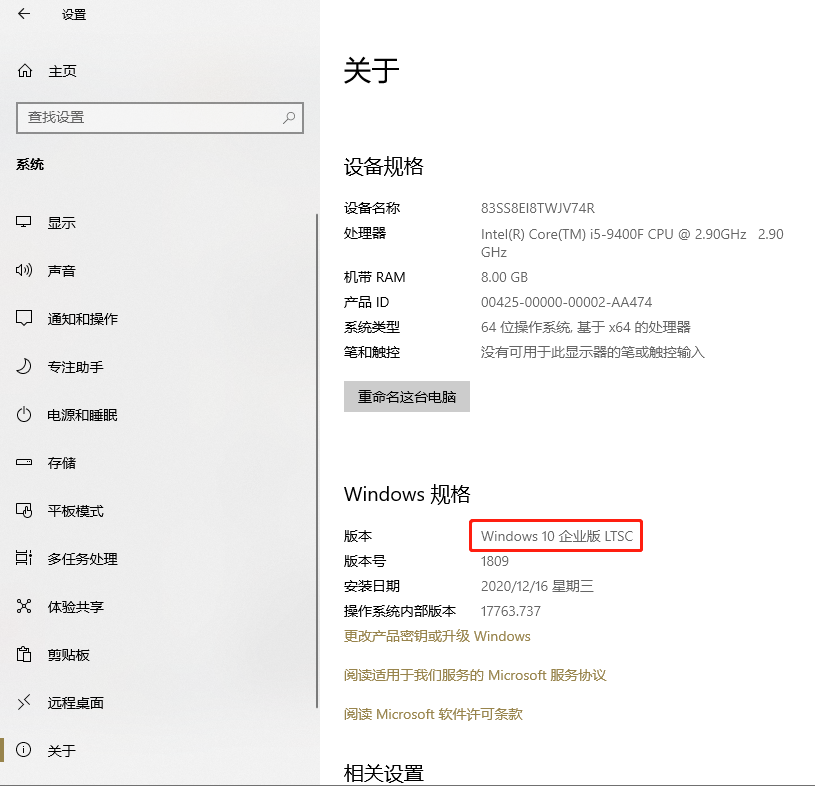Open 远程桌面 remote desktop settings
The width and height of the screenshot is (815, 789).
point(75,703)
